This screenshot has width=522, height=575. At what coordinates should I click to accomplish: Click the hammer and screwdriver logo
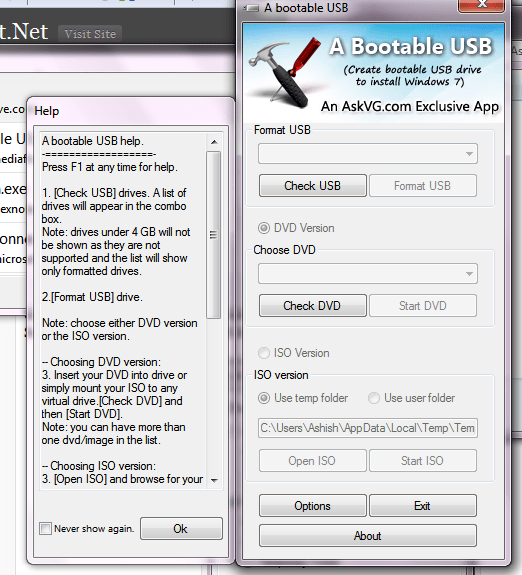[x=284, y=73]
